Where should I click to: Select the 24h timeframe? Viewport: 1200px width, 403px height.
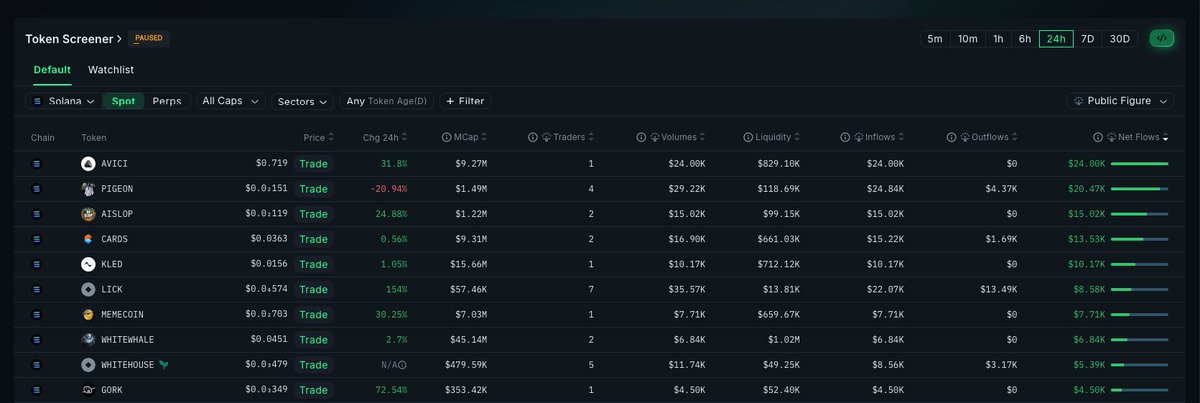(1056, 39)
